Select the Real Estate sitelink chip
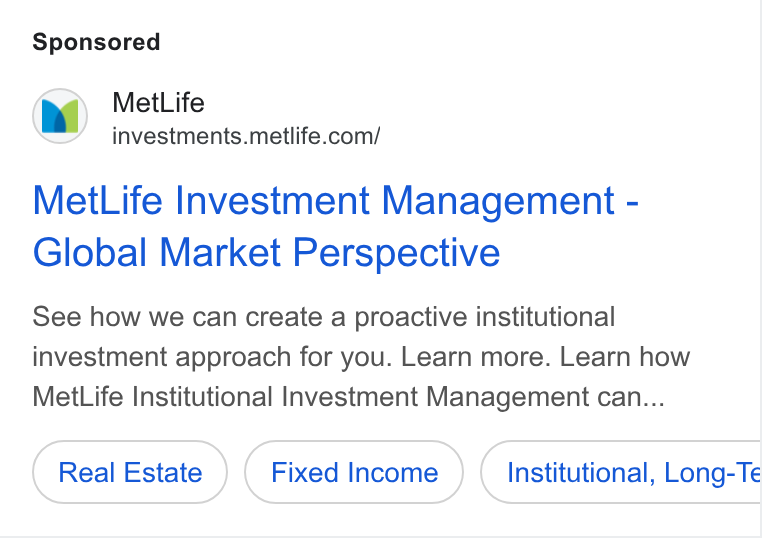 click(130, 472)
